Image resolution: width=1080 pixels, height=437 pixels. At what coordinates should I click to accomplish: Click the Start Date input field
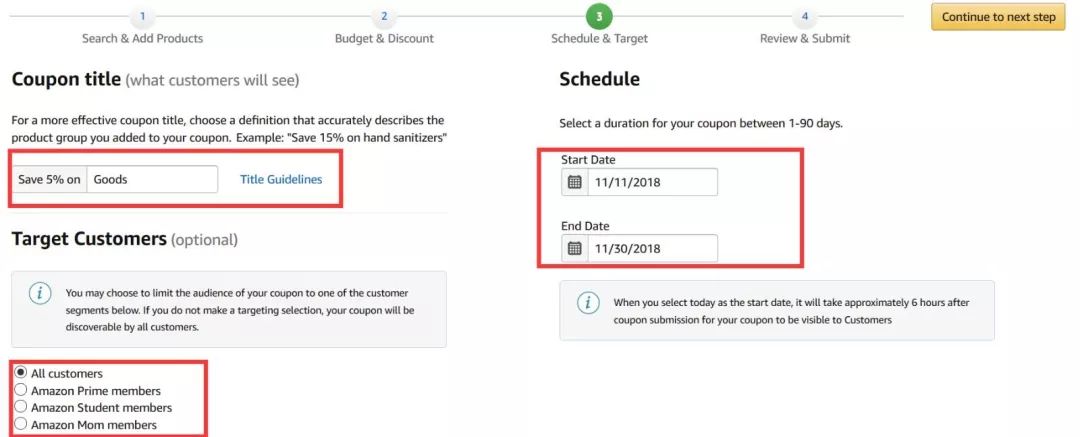coord(651,182)
